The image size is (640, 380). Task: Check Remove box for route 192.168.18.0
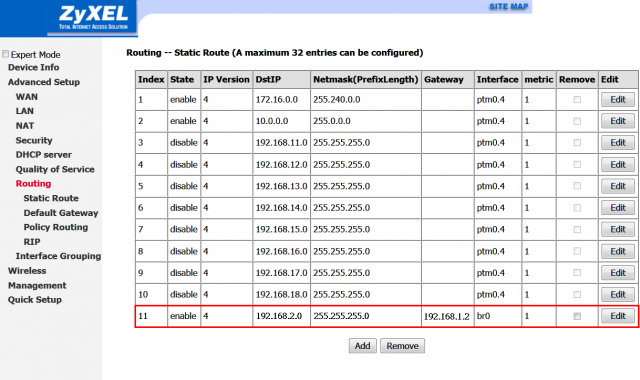tap(577, 294)
